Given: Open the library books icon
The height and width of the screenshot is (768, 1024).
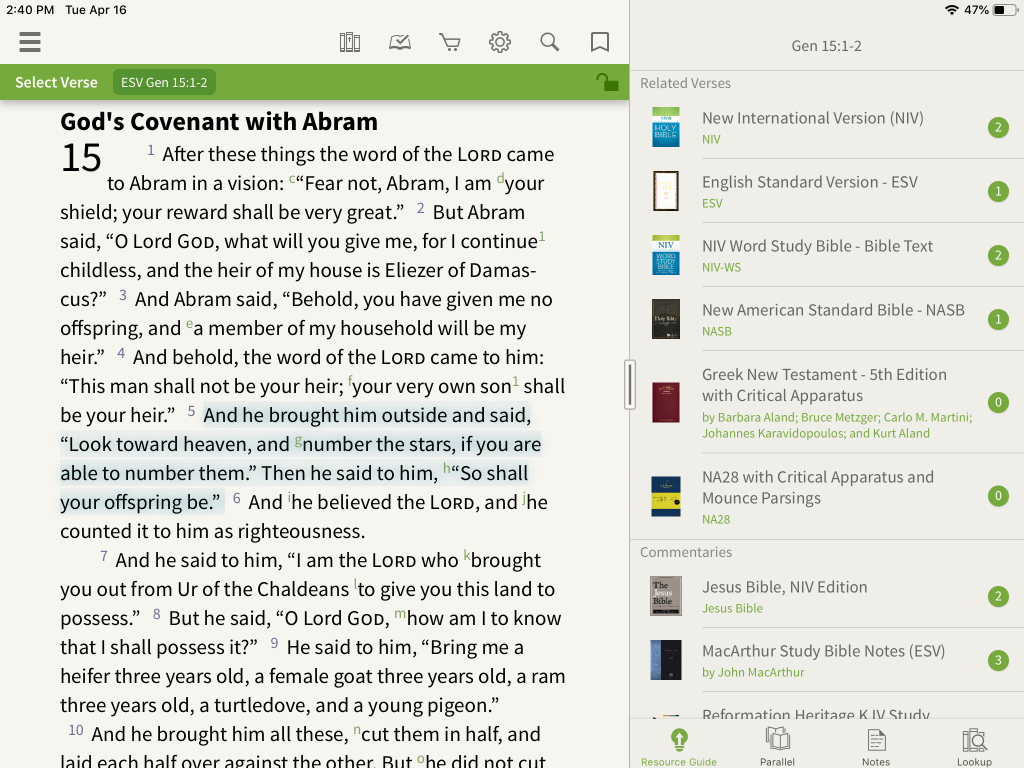Looking at the screenshot, I should pos(350,42).
